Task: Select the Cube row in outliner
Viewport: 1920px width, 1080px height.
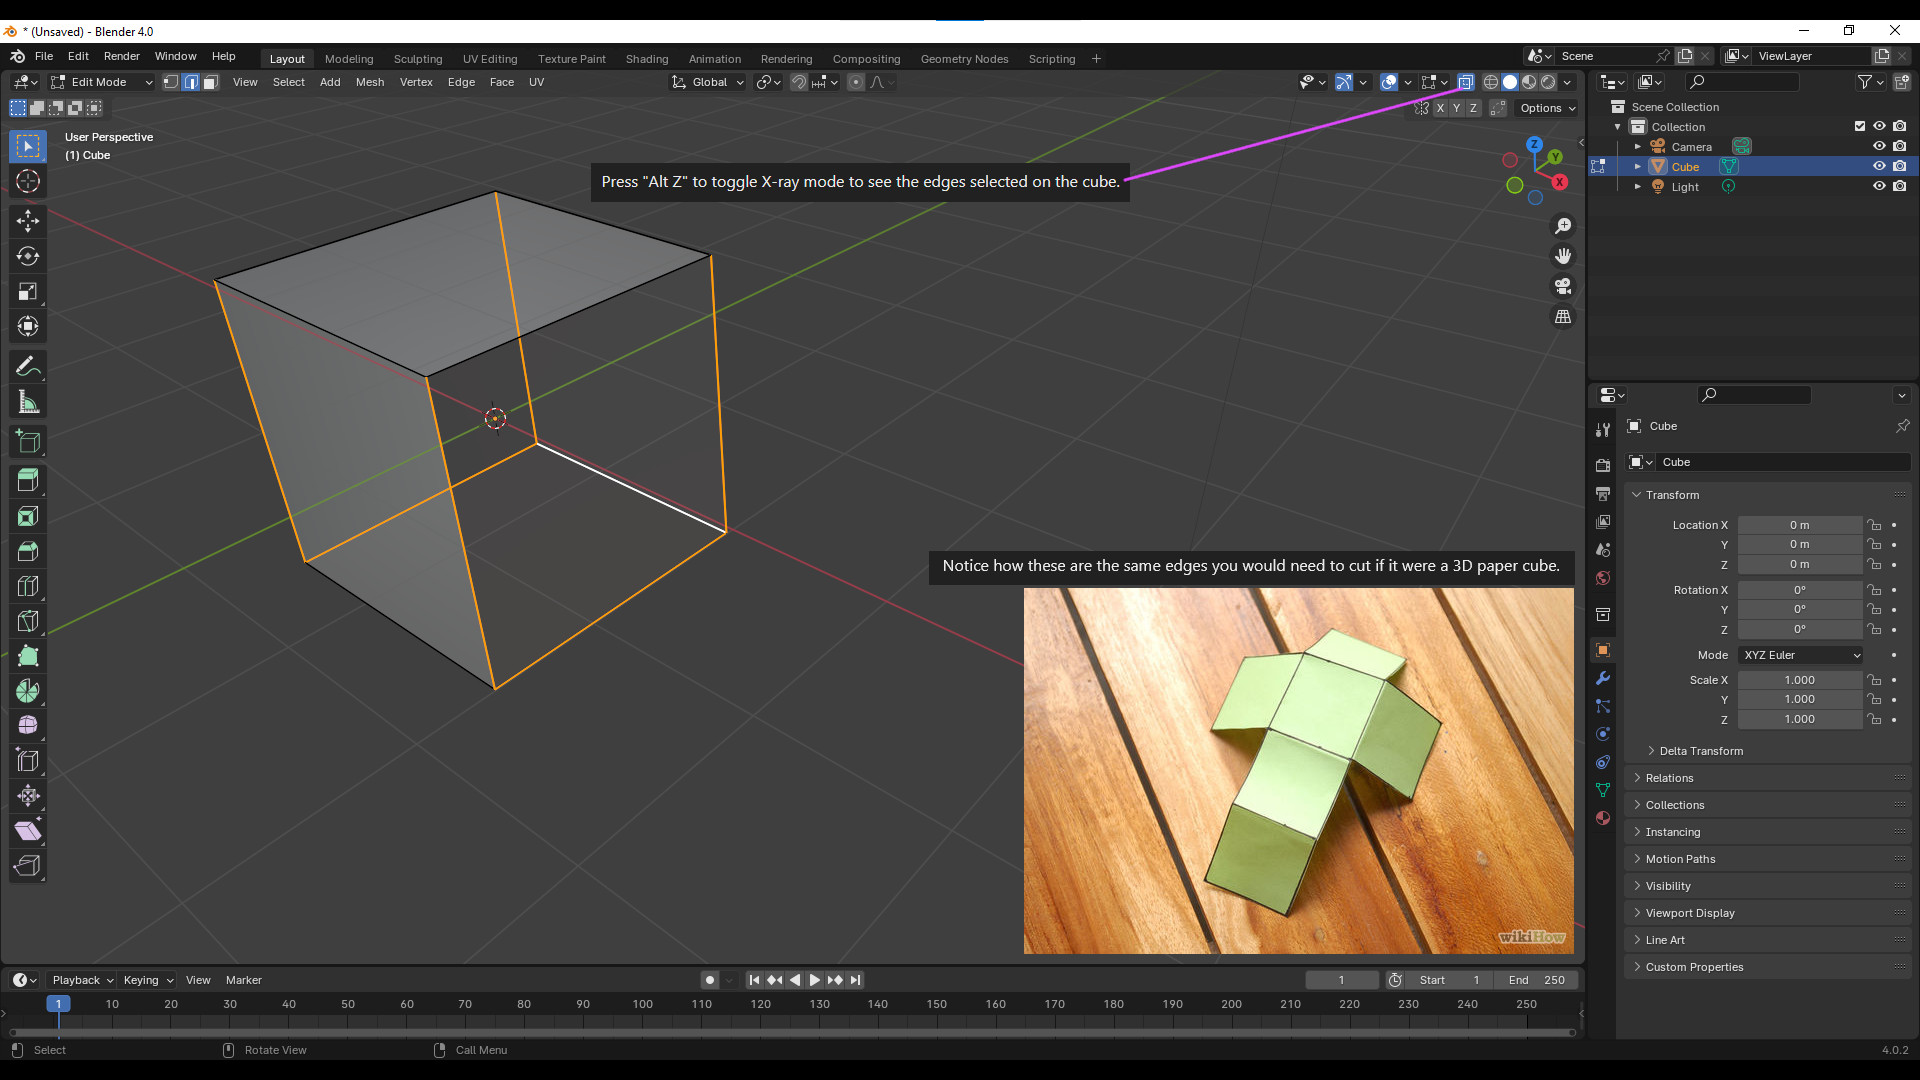Action: point(1752,166)
